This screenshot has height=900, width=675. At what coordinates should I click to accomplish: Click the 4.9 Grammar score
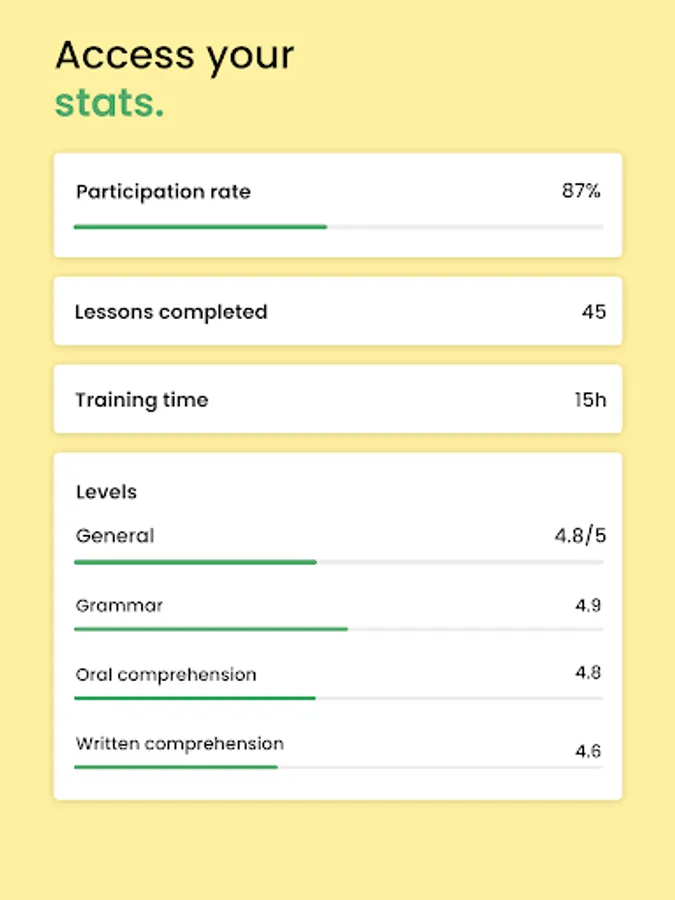tap(588, 605)
